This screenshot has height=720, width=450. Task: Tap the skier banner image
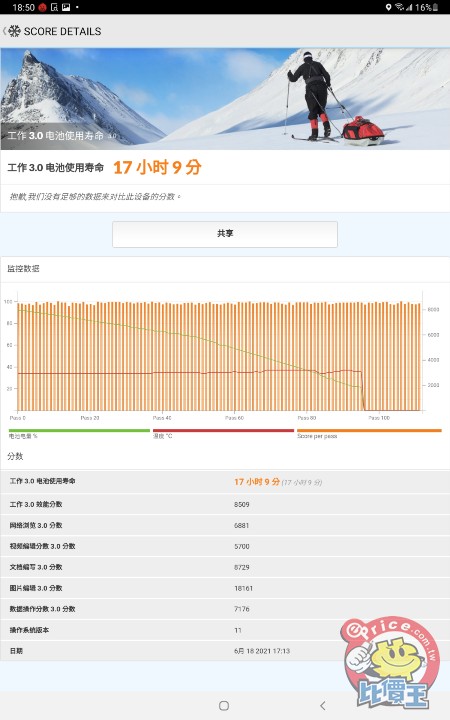(225, 99)
